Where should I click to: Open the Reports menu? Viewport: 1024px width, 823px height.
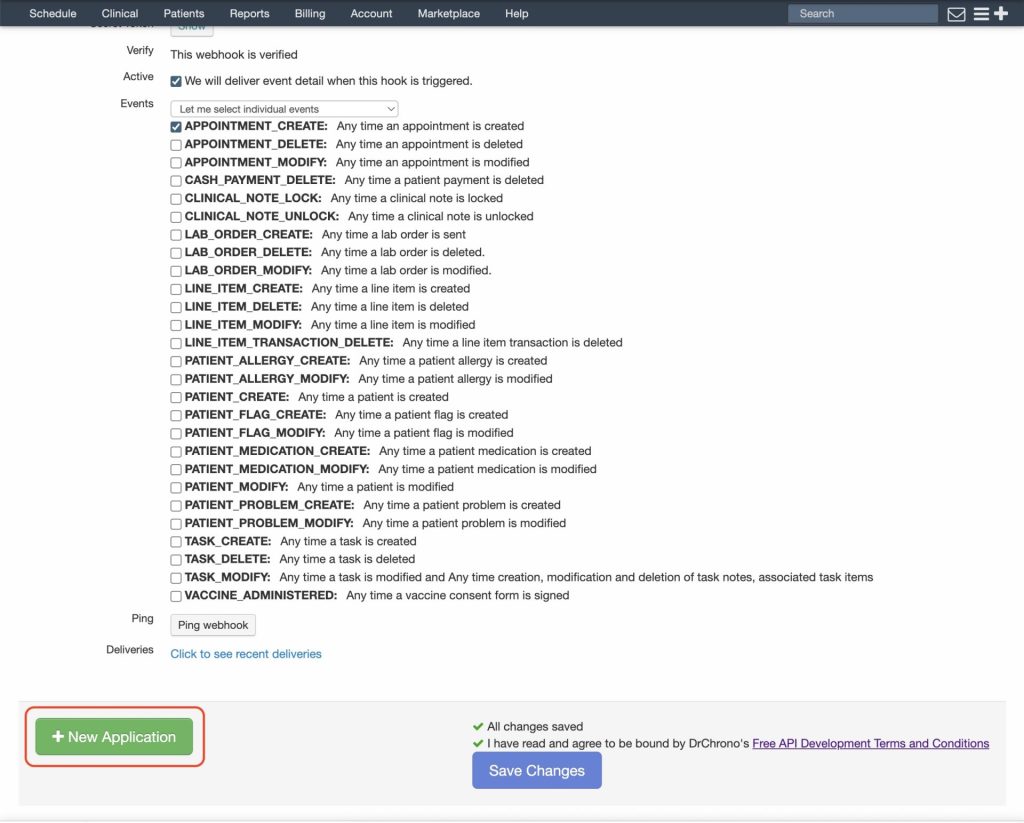249,14
